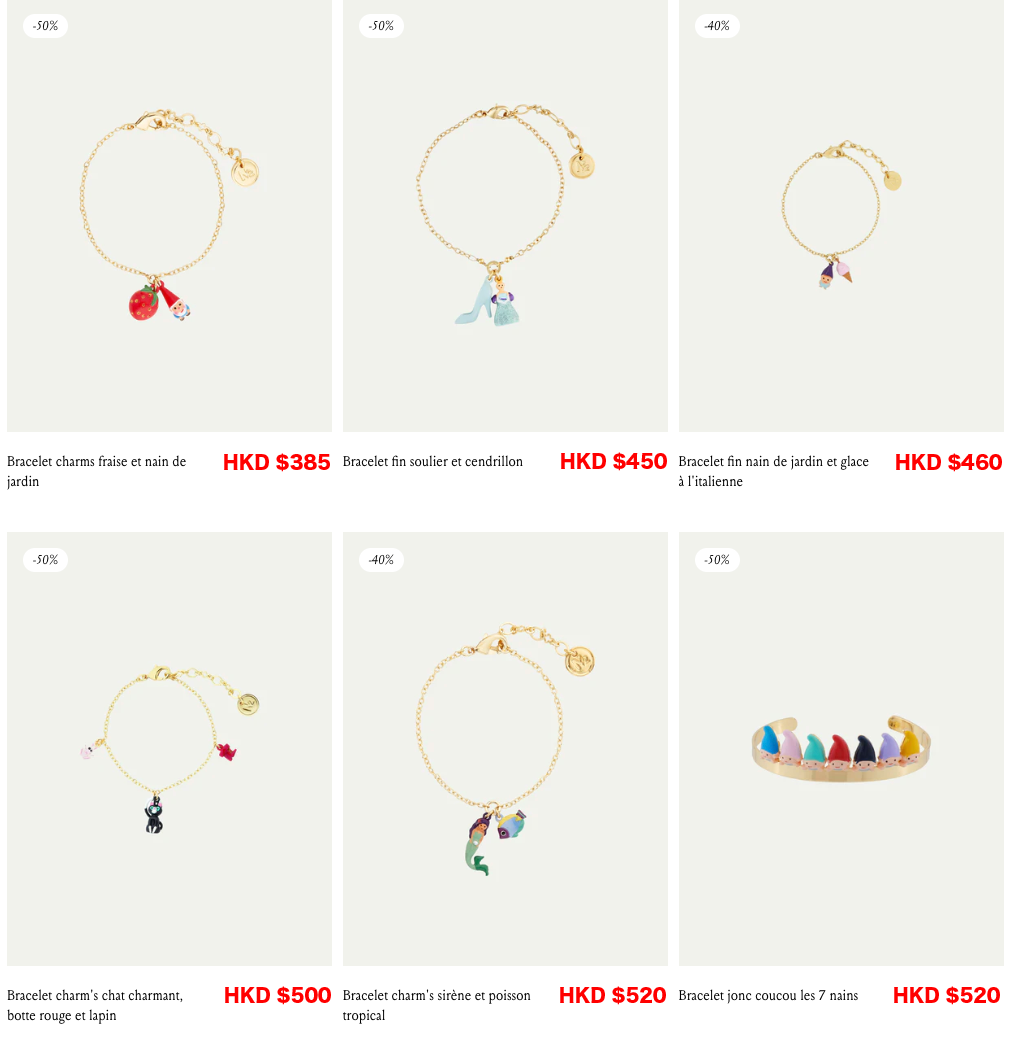Click the -50% badge on cat charm bracelet
The image size is (1011, 1050).
point(46,560)
